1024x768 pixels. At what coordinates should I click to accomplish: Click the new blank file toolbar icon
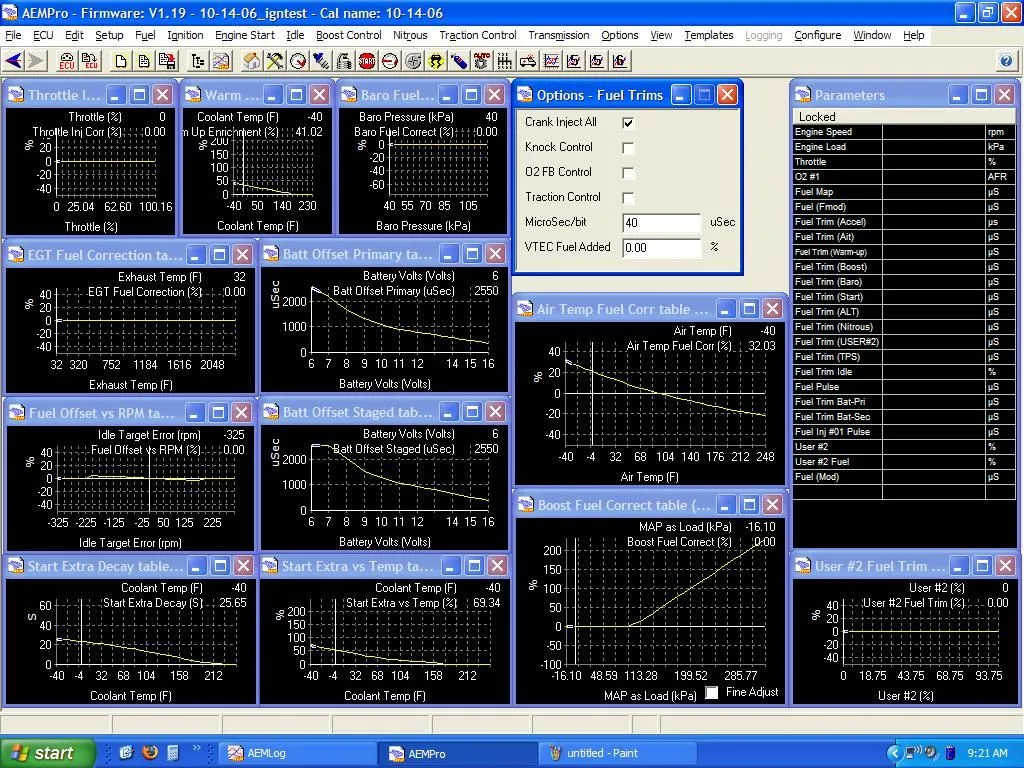pos(120,61)
